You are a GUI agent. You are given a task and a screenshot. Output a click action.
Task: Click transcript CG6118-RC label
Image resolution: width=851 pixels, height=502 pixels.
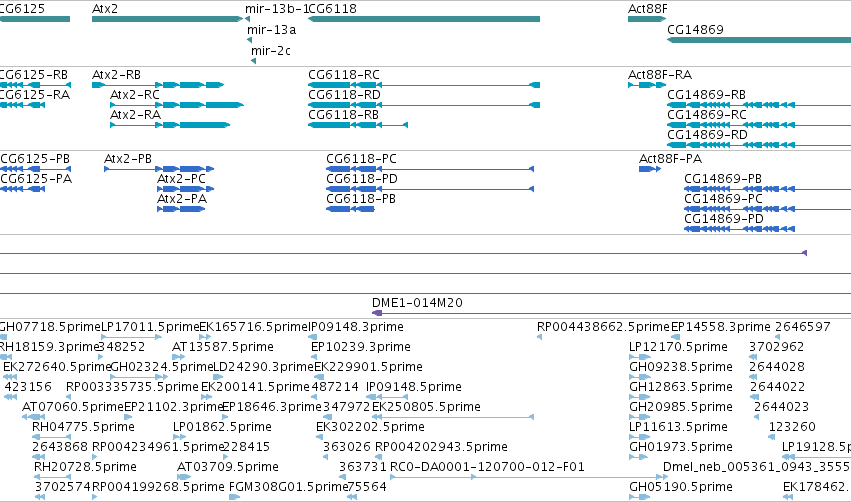344,74
